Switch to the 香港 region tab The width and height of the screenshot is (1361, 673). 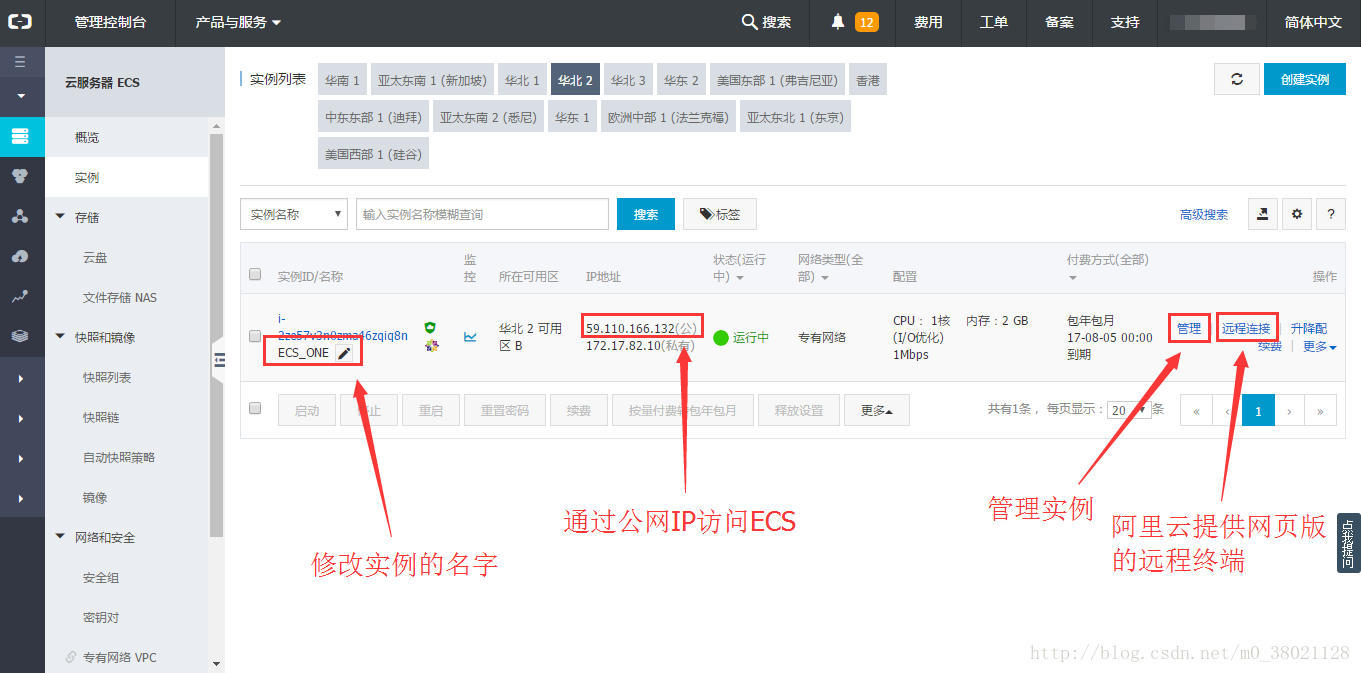868,80
